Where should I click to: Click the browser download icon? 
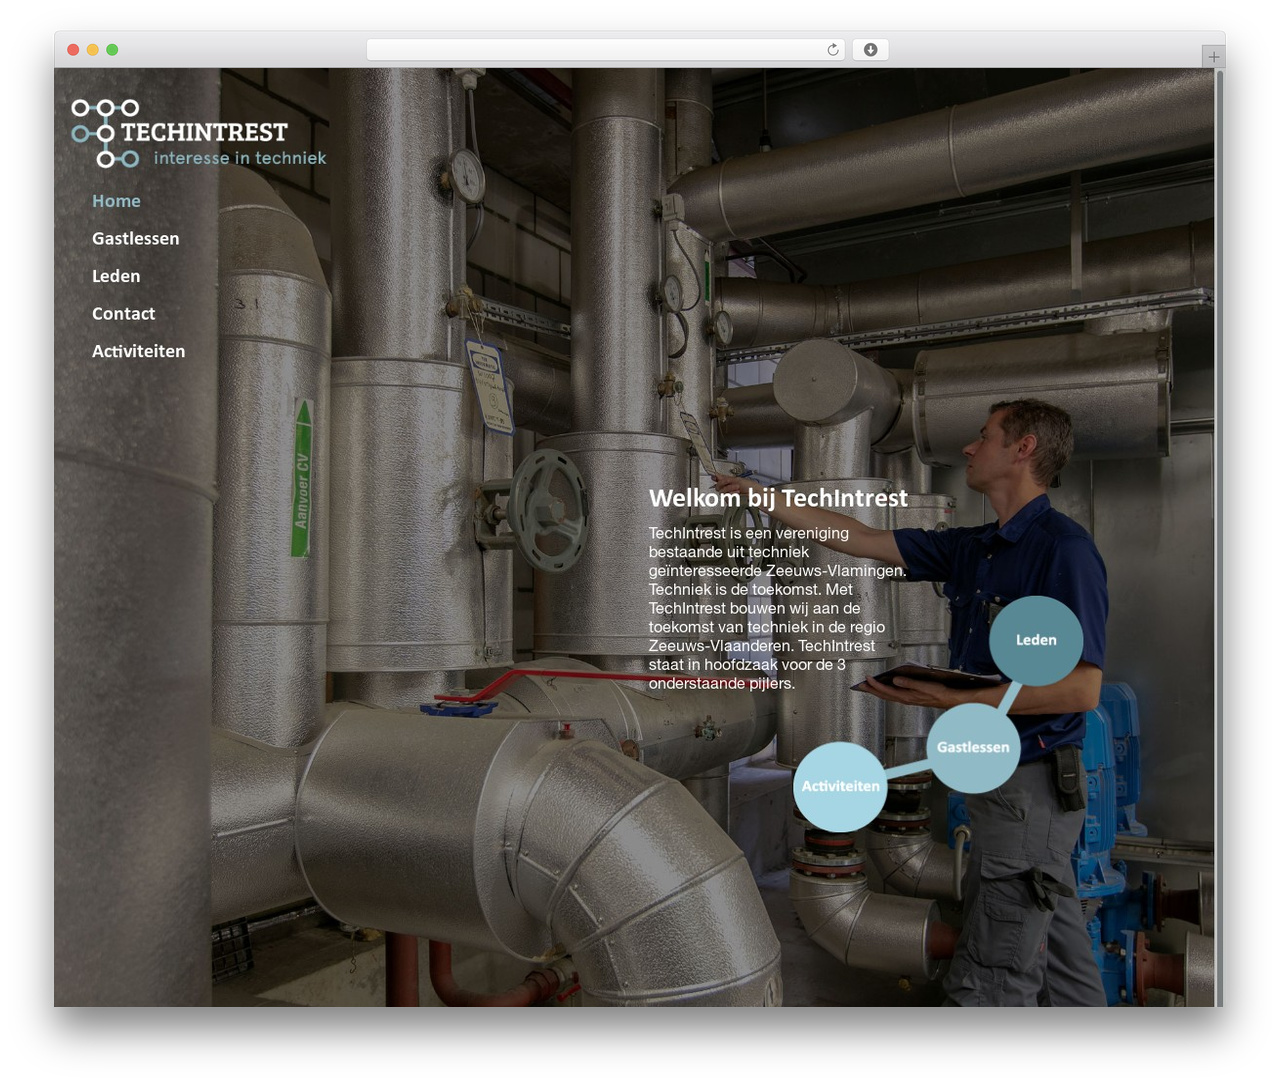tap(870, 50)
